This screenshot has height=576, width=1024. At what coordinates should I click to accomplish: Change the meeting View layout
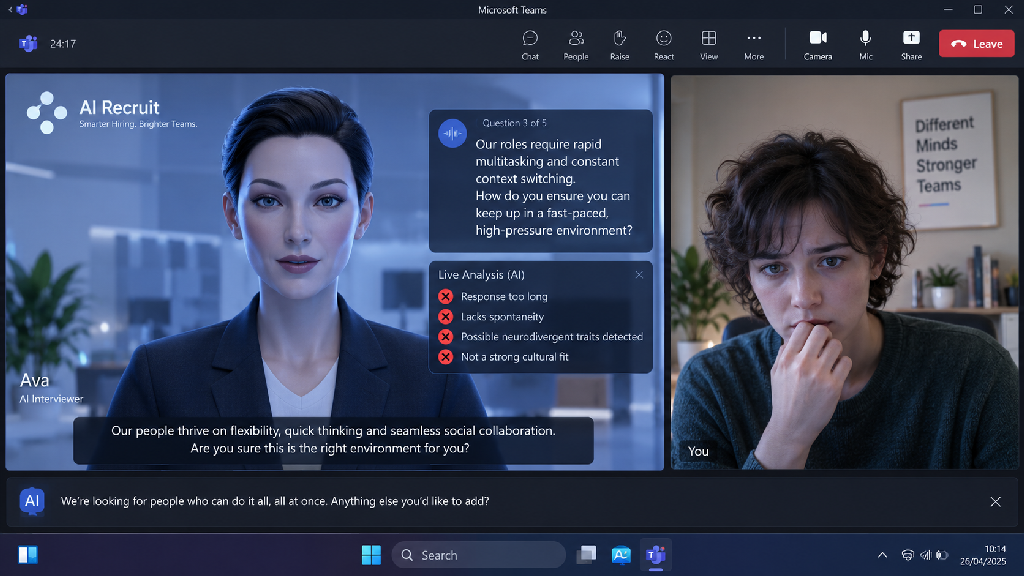(709, 45)
